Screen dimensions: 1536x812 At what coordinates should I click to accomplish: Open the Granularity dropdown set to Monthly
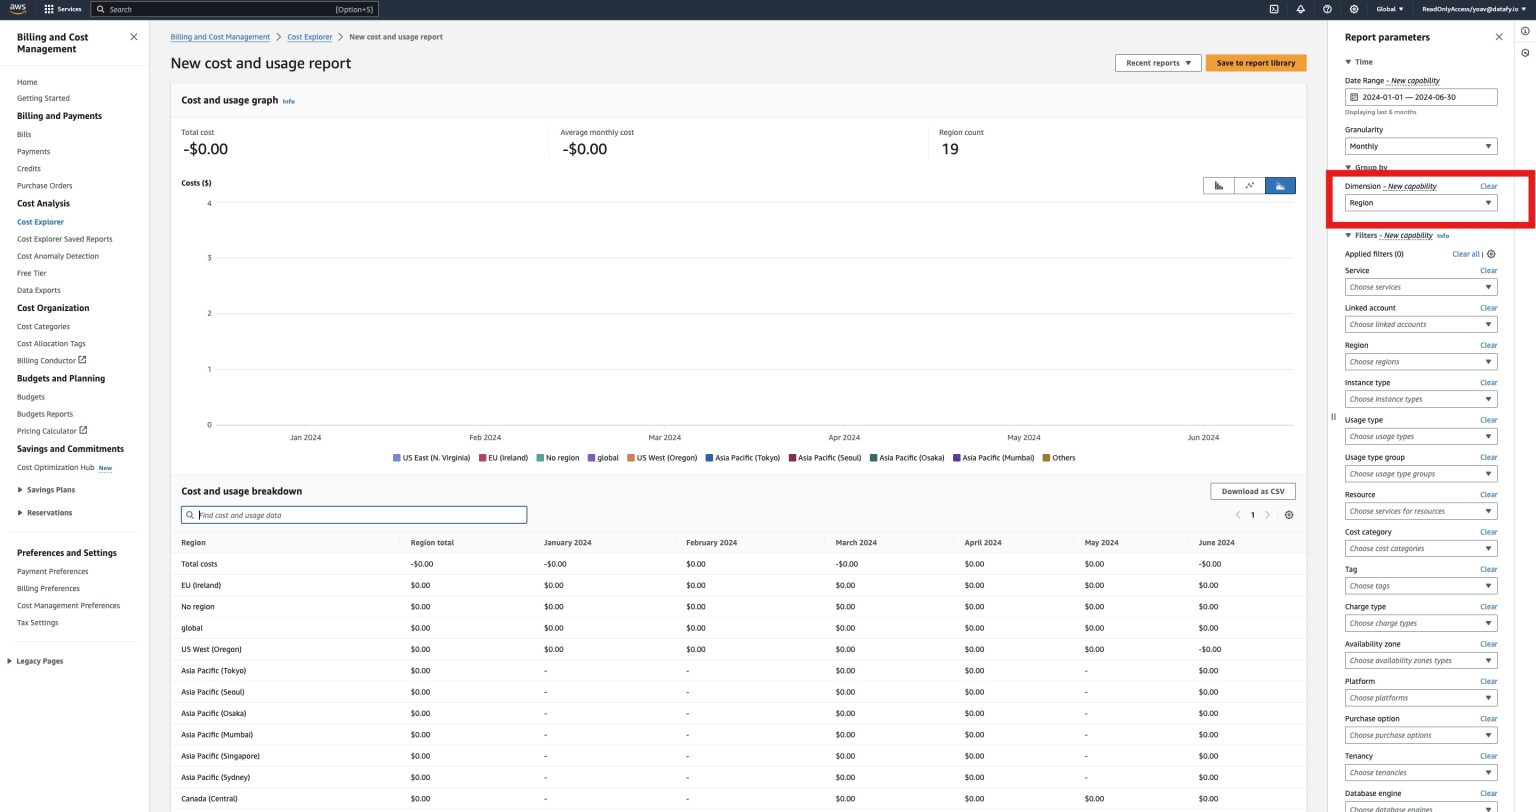point(1420,146)
